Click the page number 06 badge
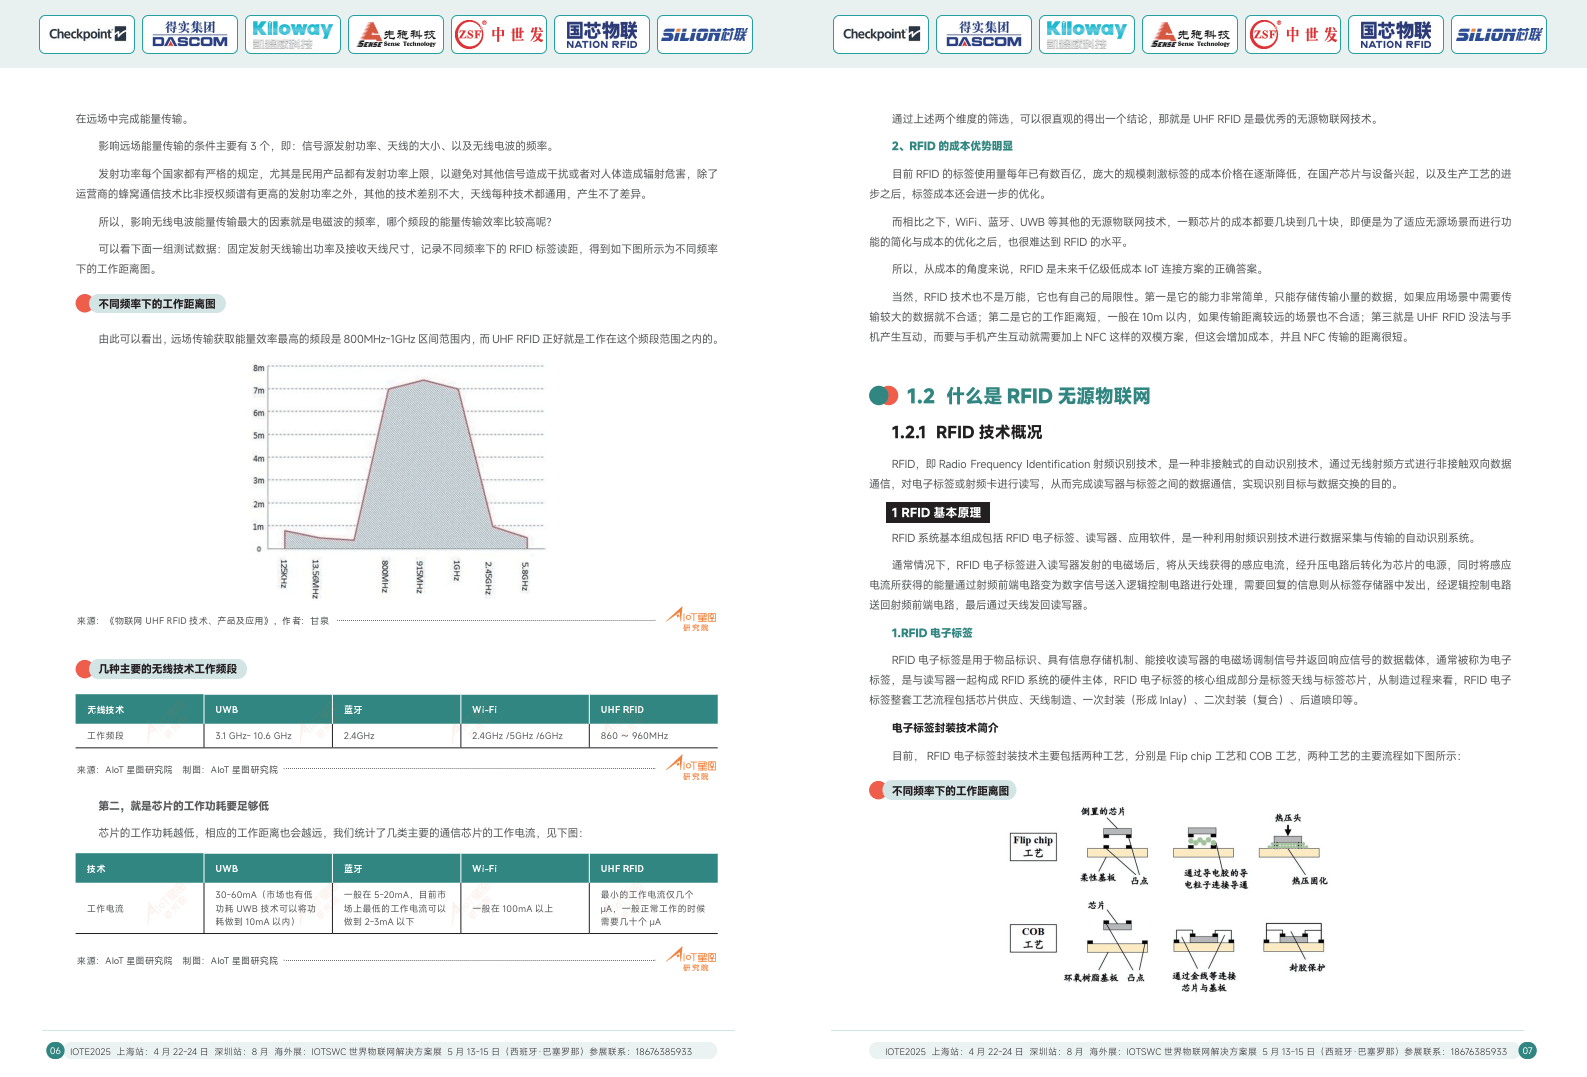The height and width of the screenshot is (1077, 1587). (55, 1050)
